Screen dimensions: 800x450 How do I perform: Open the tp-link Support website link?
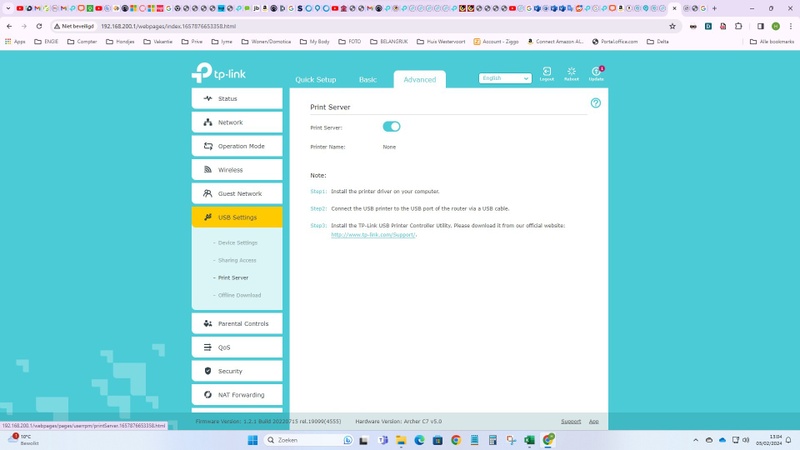[373, 235]
